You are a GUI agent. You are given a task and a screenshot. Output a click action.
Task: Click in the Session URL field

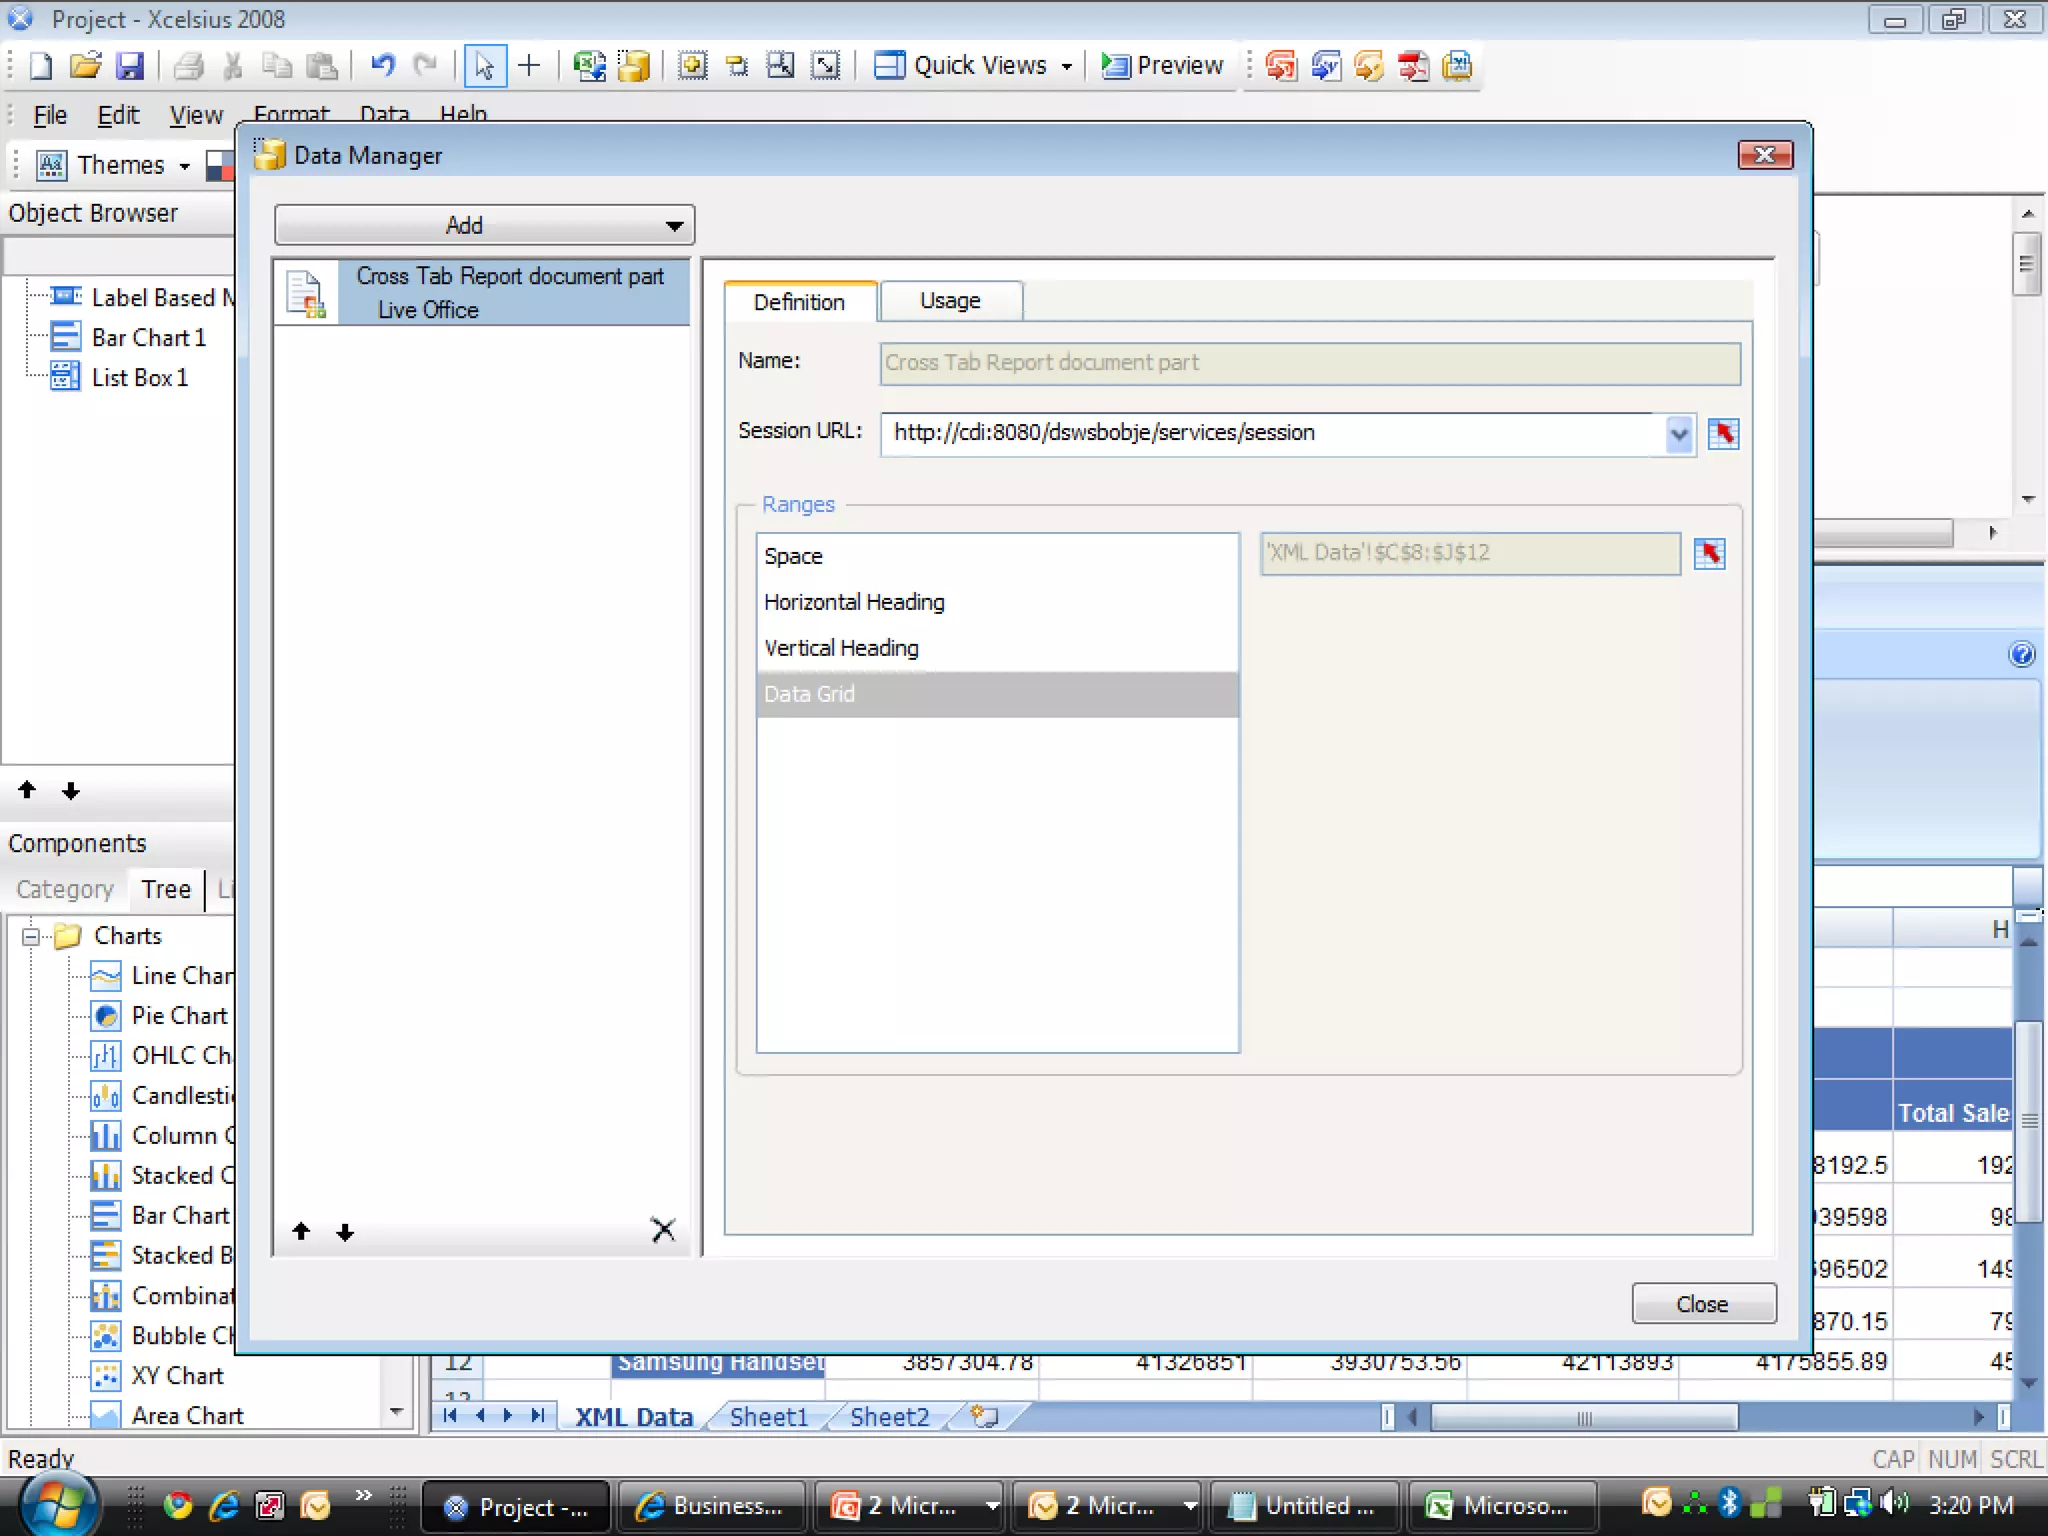[1274, 434]
